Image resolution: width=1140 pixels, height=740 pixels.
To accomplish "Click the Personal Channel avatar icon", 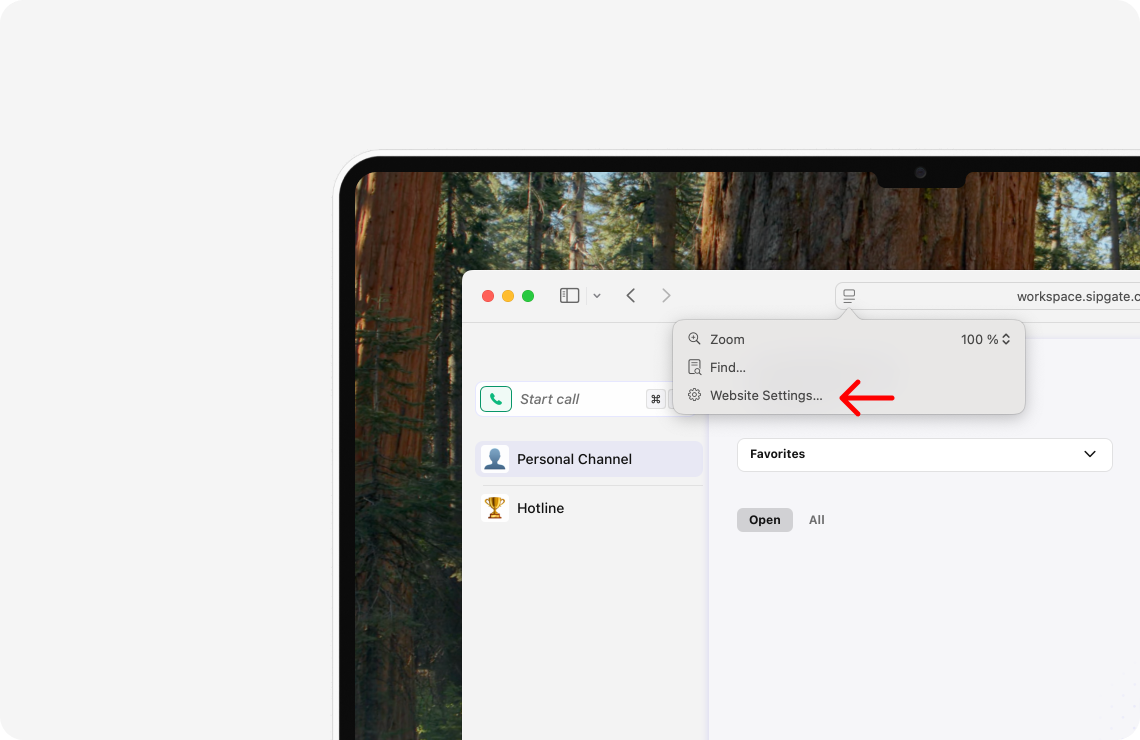I will (494, 459).
